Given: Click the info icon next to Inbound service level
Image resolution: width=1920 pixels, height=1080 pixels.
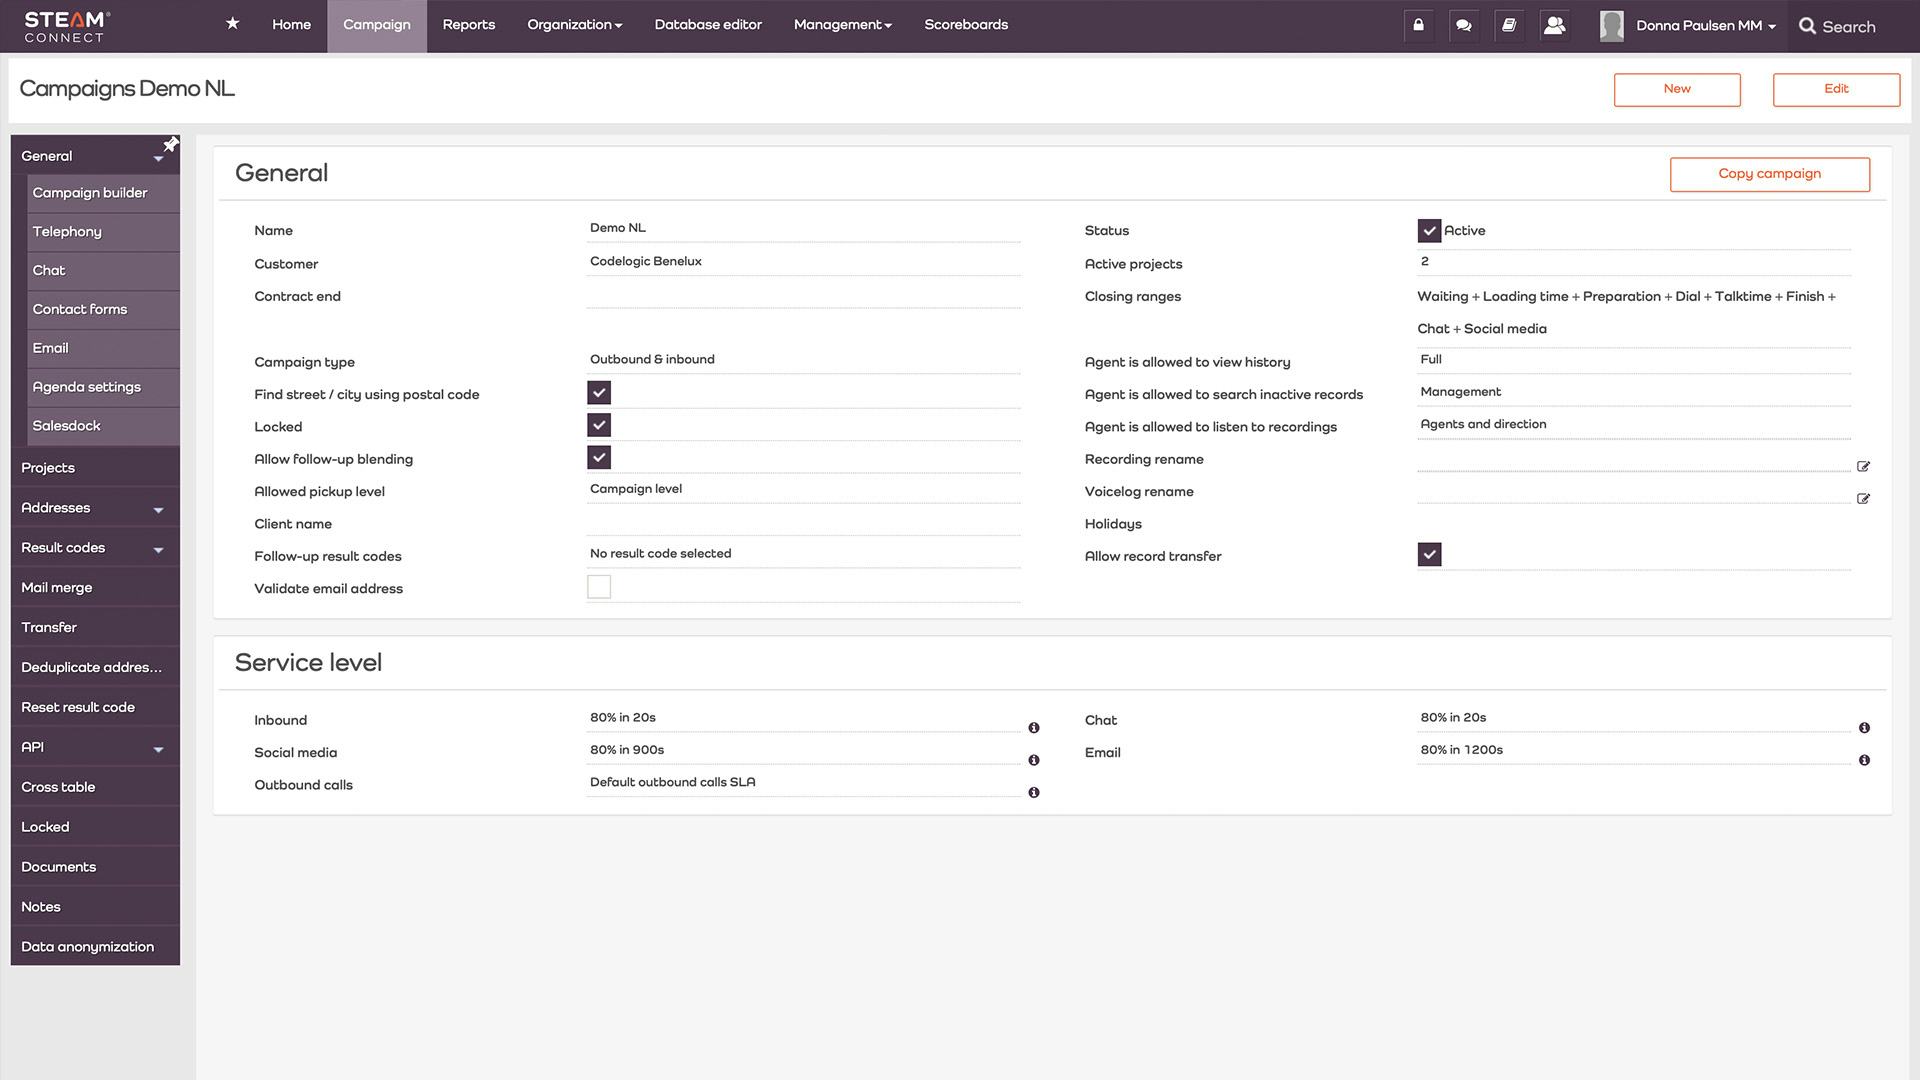Looking at the screenshot, I should point(1034,727).
